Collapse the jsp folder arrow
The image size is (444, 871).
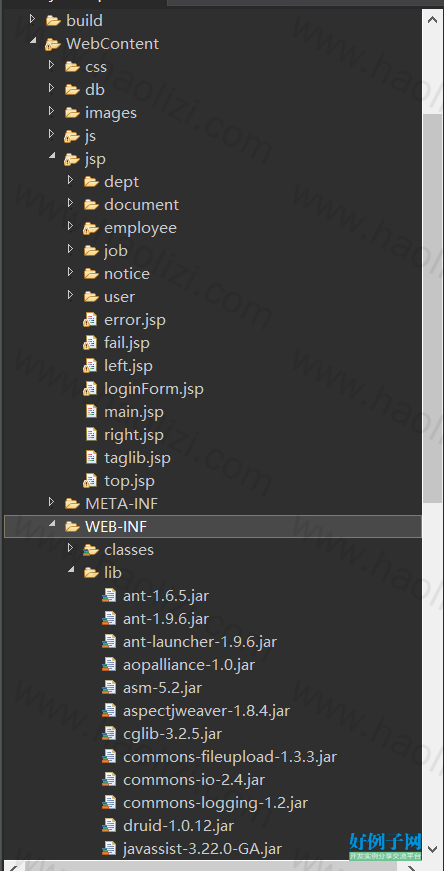(52, 156)
